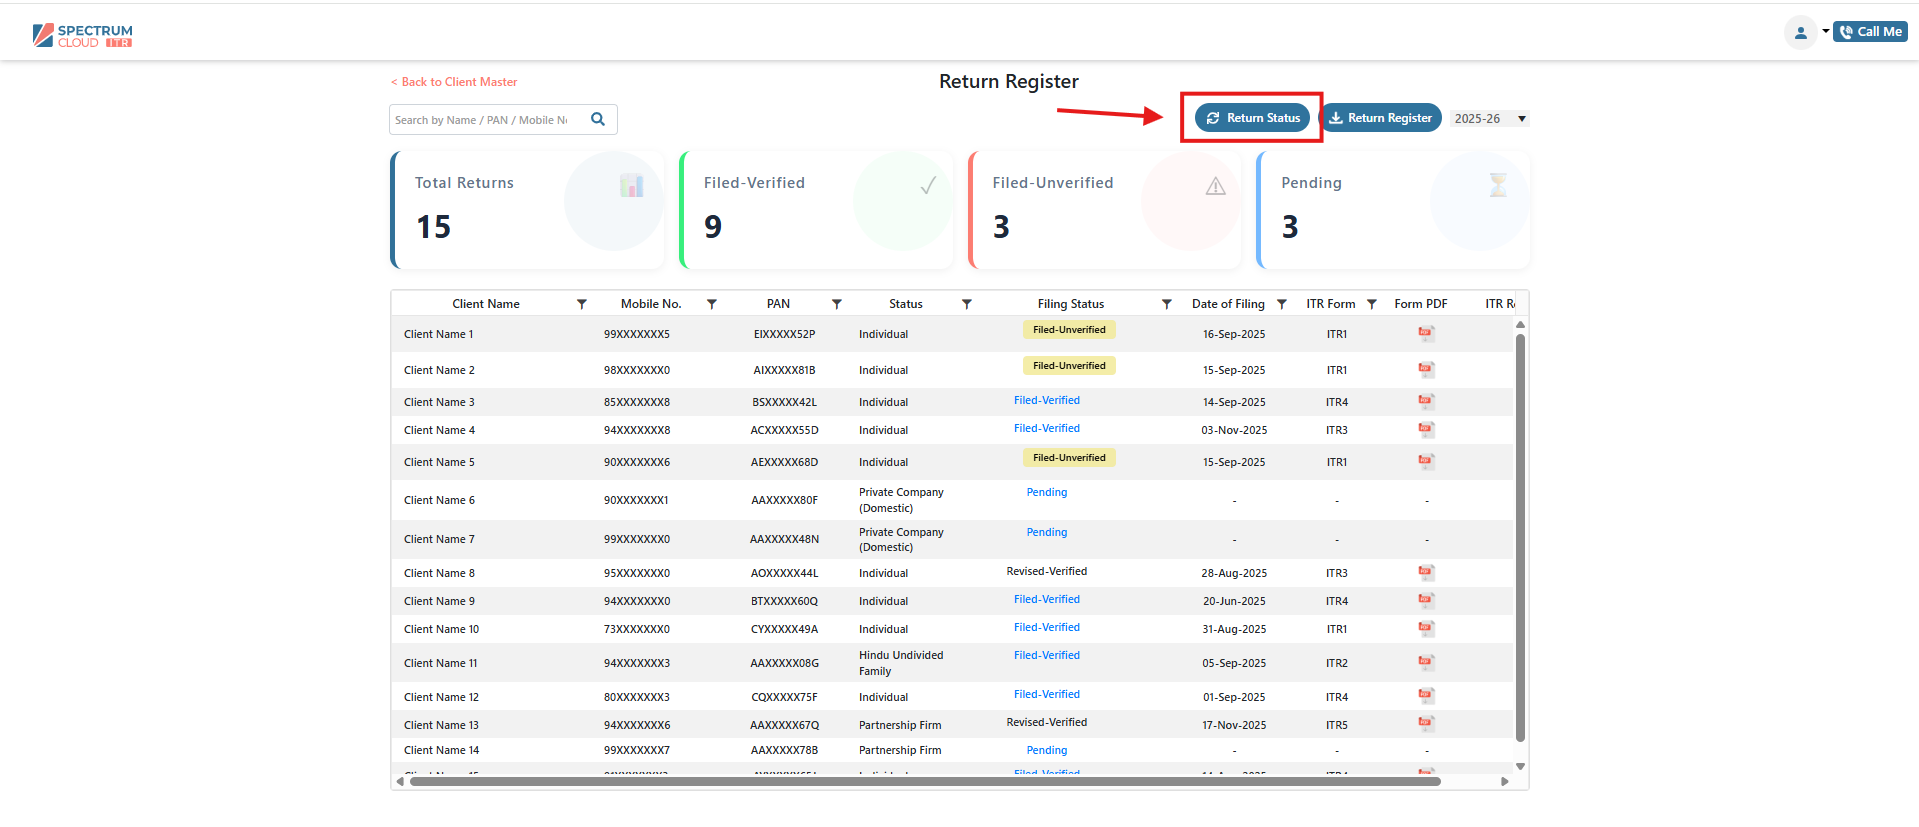Viewport: 1919px width, 827px height.
Task: Click the Return Status button
Action: click(x=1252, y=118)
